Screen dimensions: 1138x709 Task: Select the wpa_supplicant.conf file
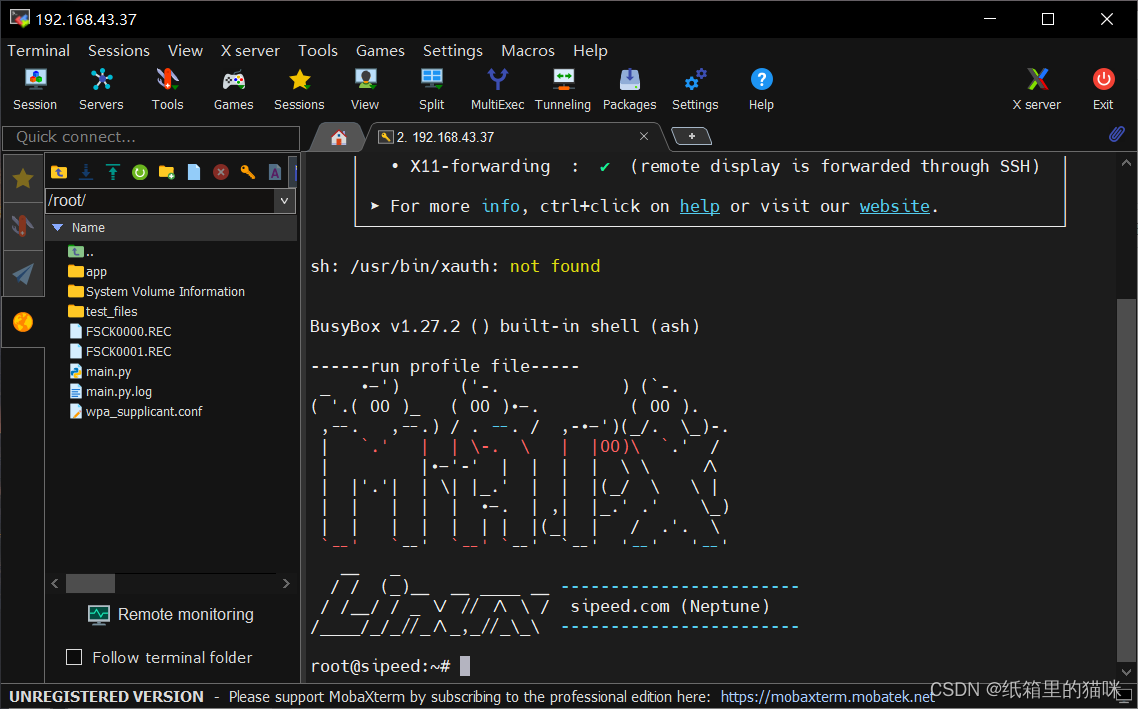click(x=136, y=411)
